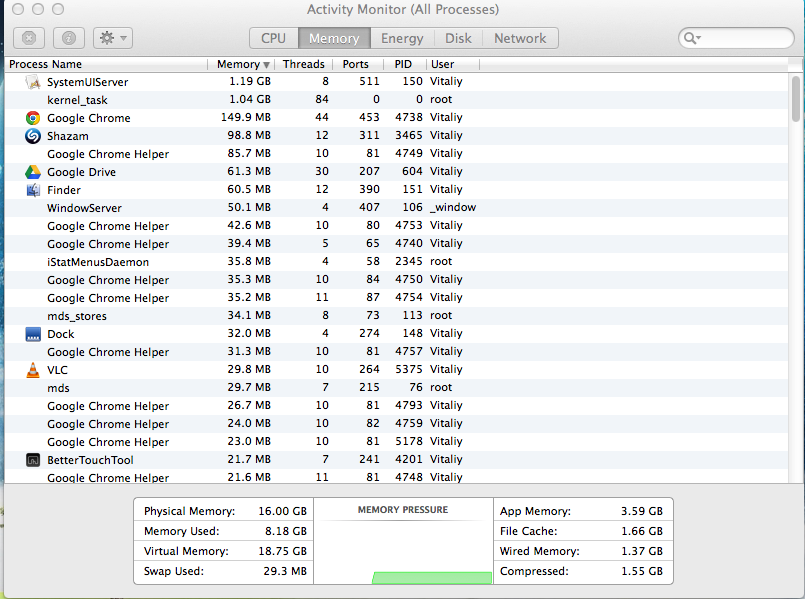Select the Memory tab
Screen dimensions: 805x599
pos(334,38)
